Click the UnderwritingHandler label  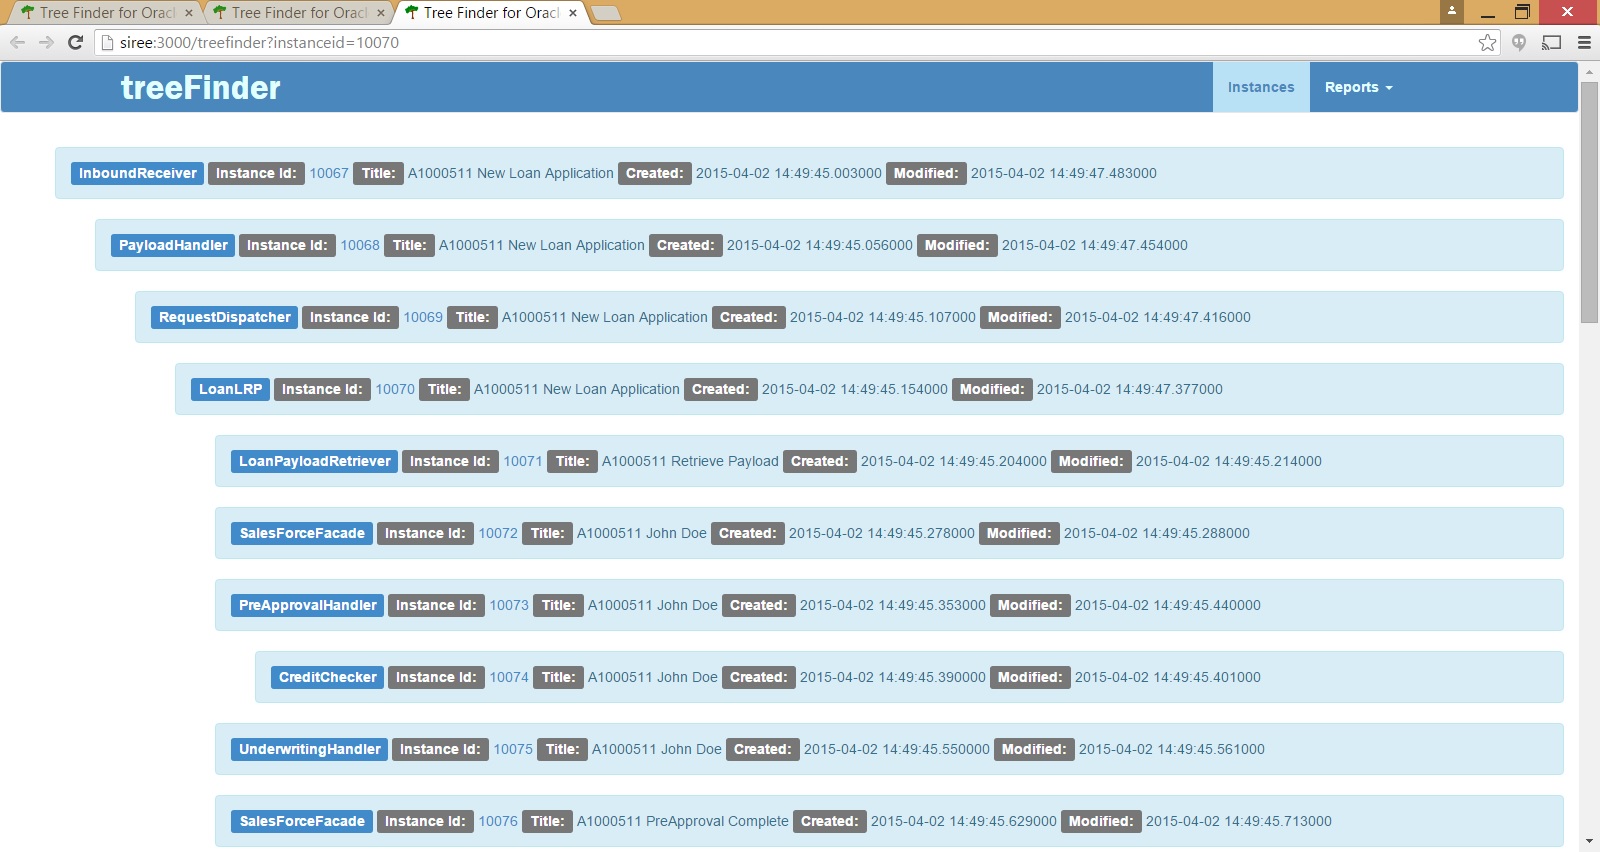coord(309,749)
